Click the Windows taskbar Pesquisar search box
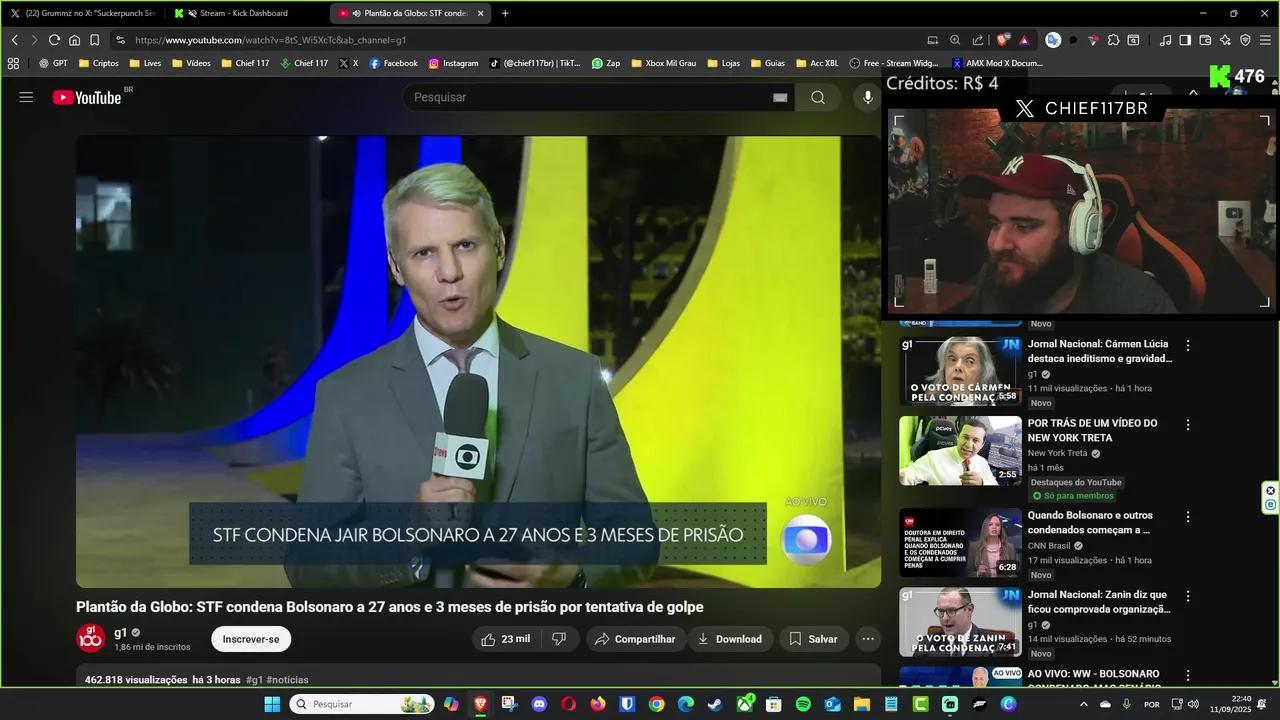The height and width of the screenshot is (720, 1280). (362, 704)
